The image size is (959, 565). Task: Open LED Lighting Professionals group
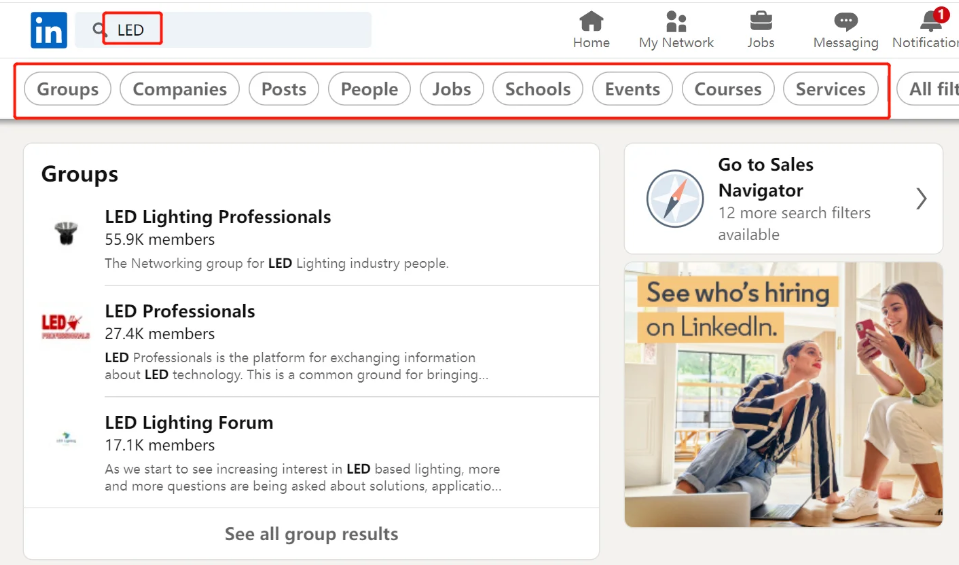(218, 217)
